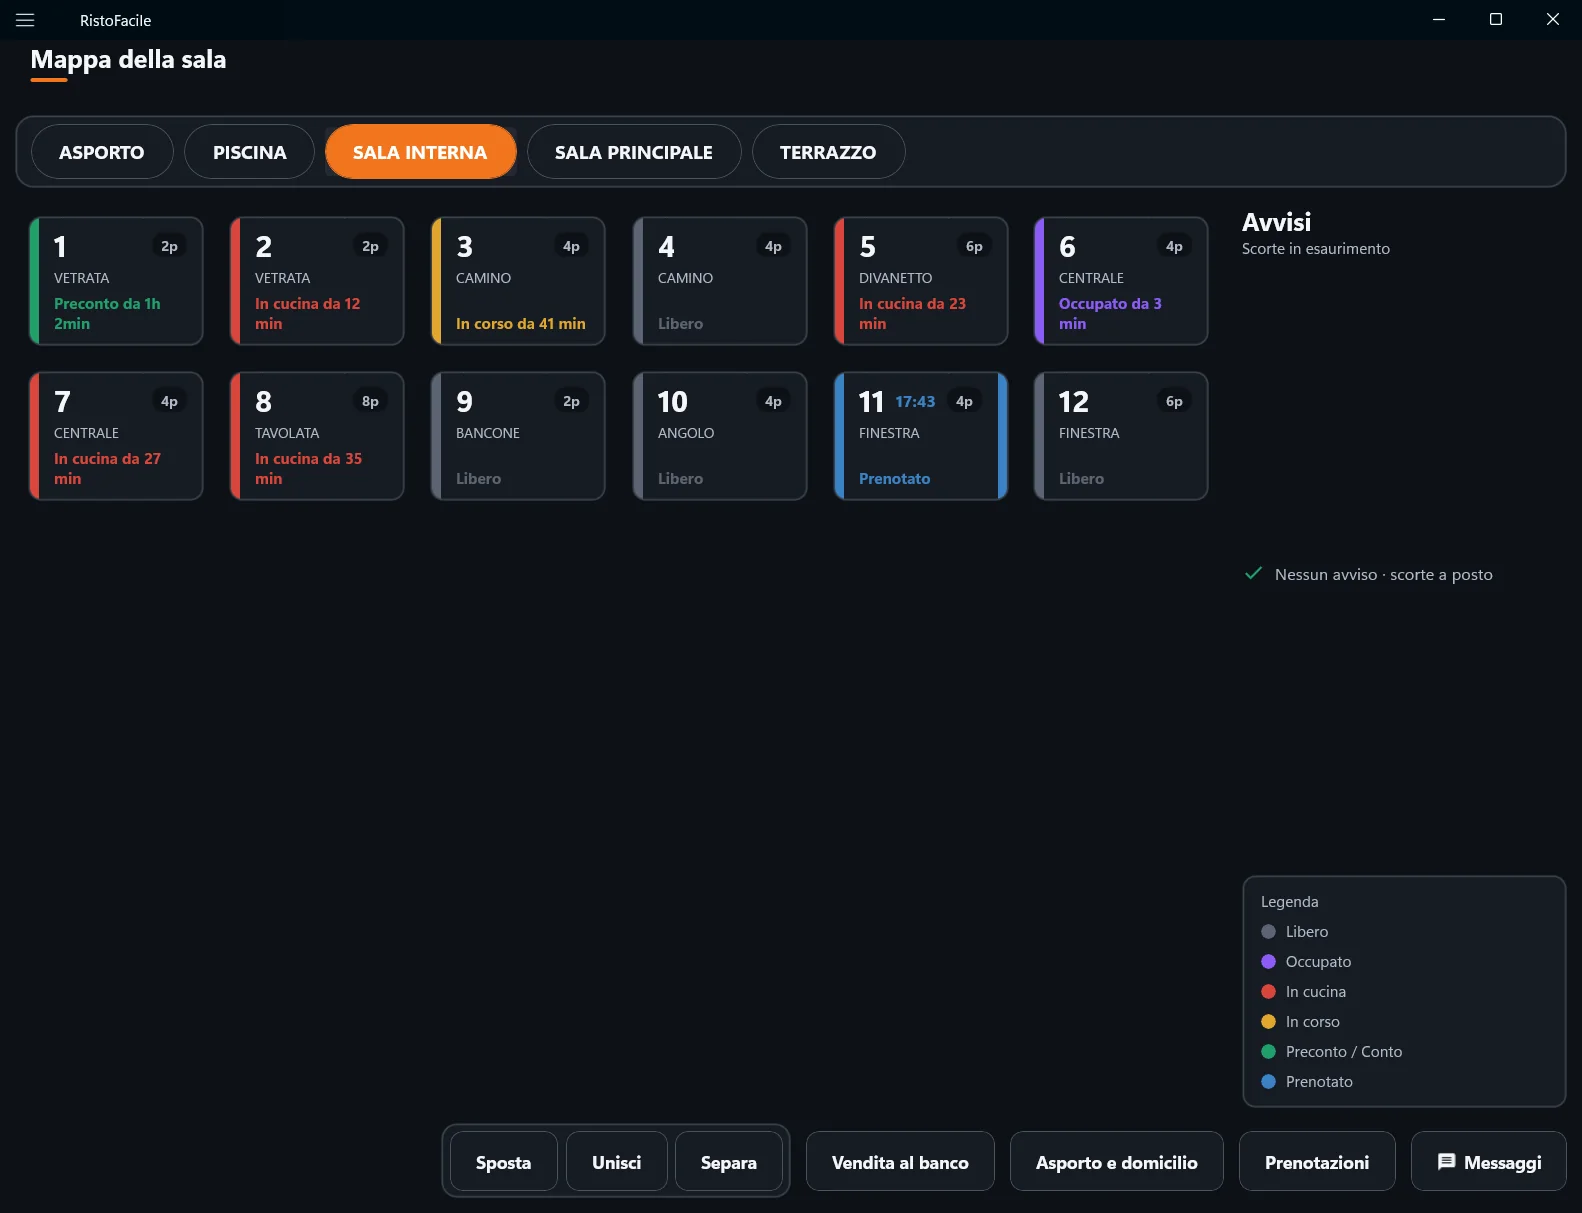
Task: Switch to the ASPORTO room tab
Action: pos(102,152)
